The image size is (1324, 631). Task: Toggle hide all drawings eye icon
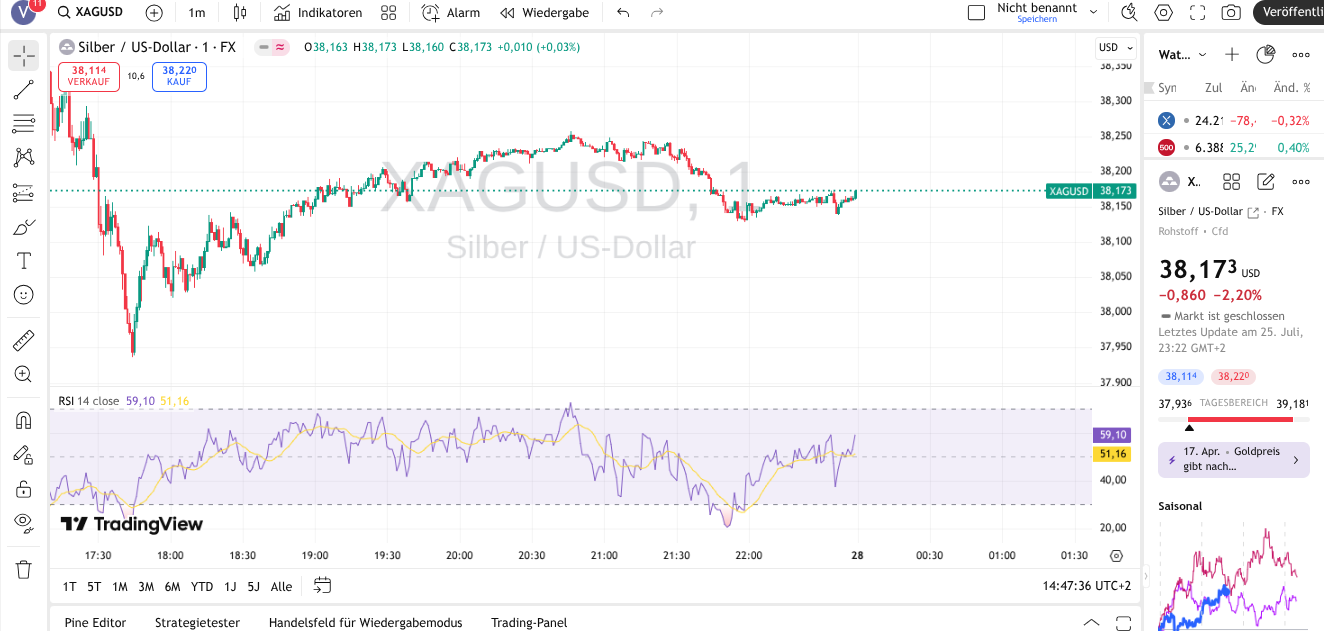(24, 522)
